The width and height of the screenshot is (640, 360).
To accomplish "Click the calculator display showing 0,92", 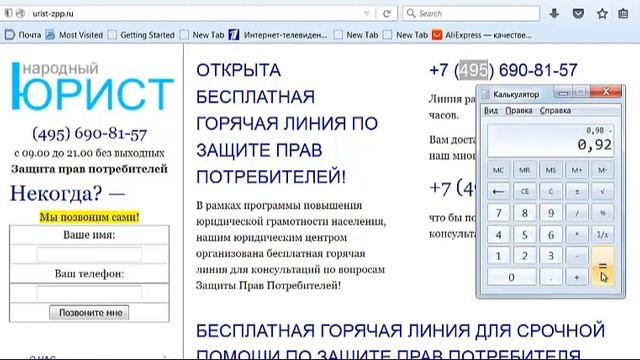I will [x=551, y=140].
